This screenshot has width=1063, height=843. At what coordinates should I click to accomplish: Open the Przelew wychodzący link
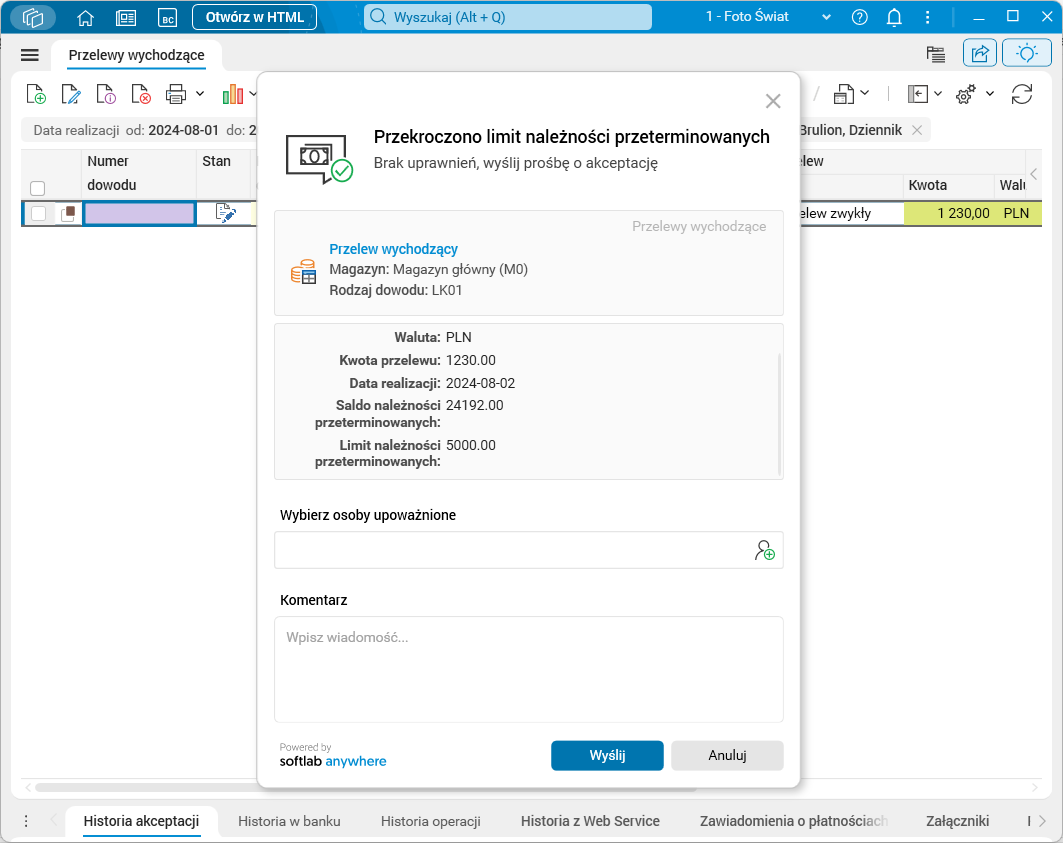393,249
